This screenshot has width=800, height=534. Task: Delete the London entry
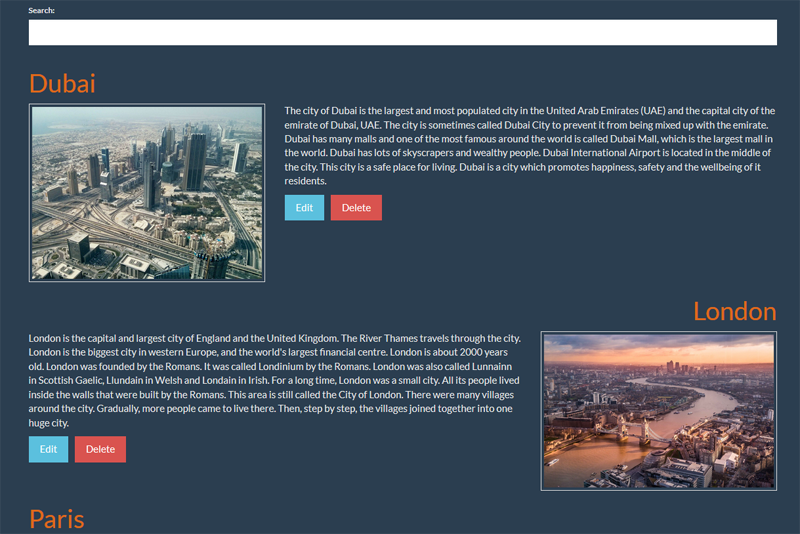[101, 449]
